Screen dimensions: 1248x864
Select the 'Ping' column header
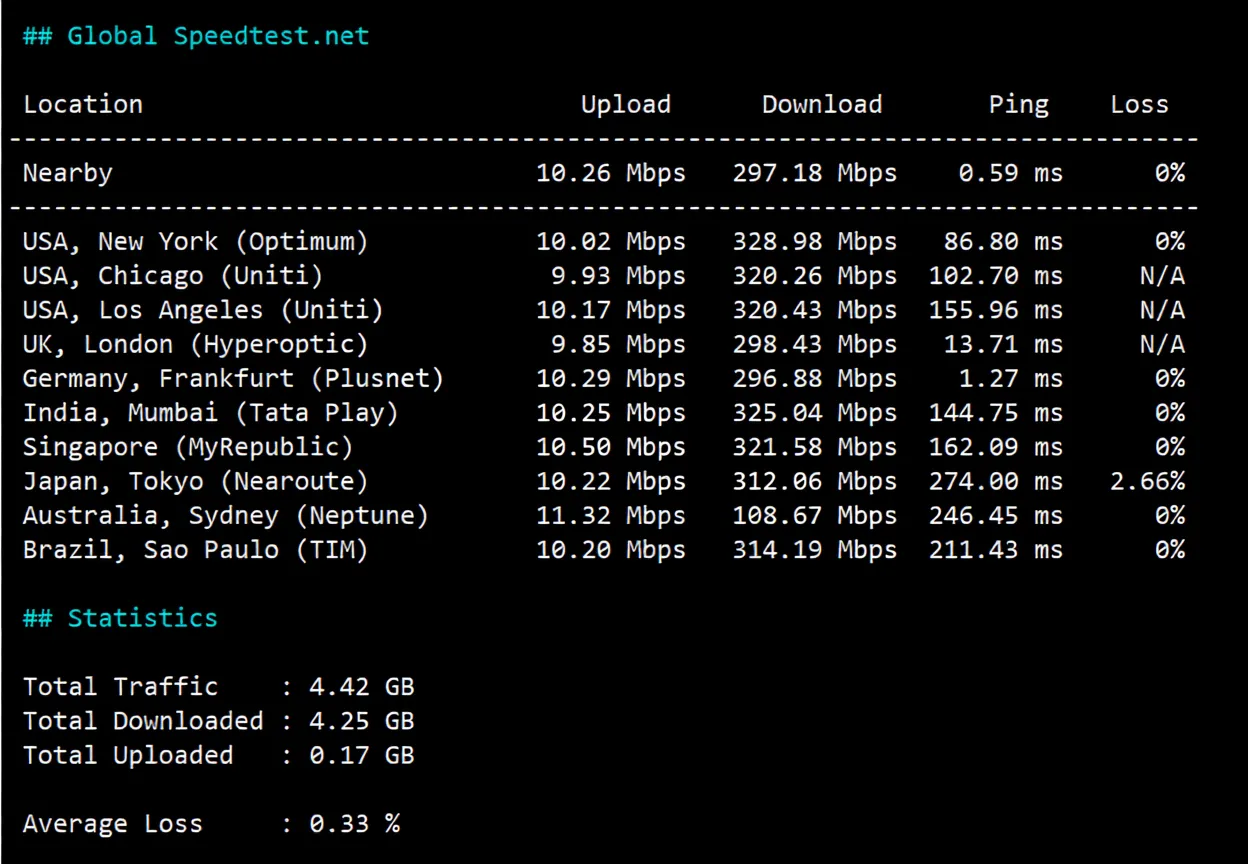point(1019,104)
